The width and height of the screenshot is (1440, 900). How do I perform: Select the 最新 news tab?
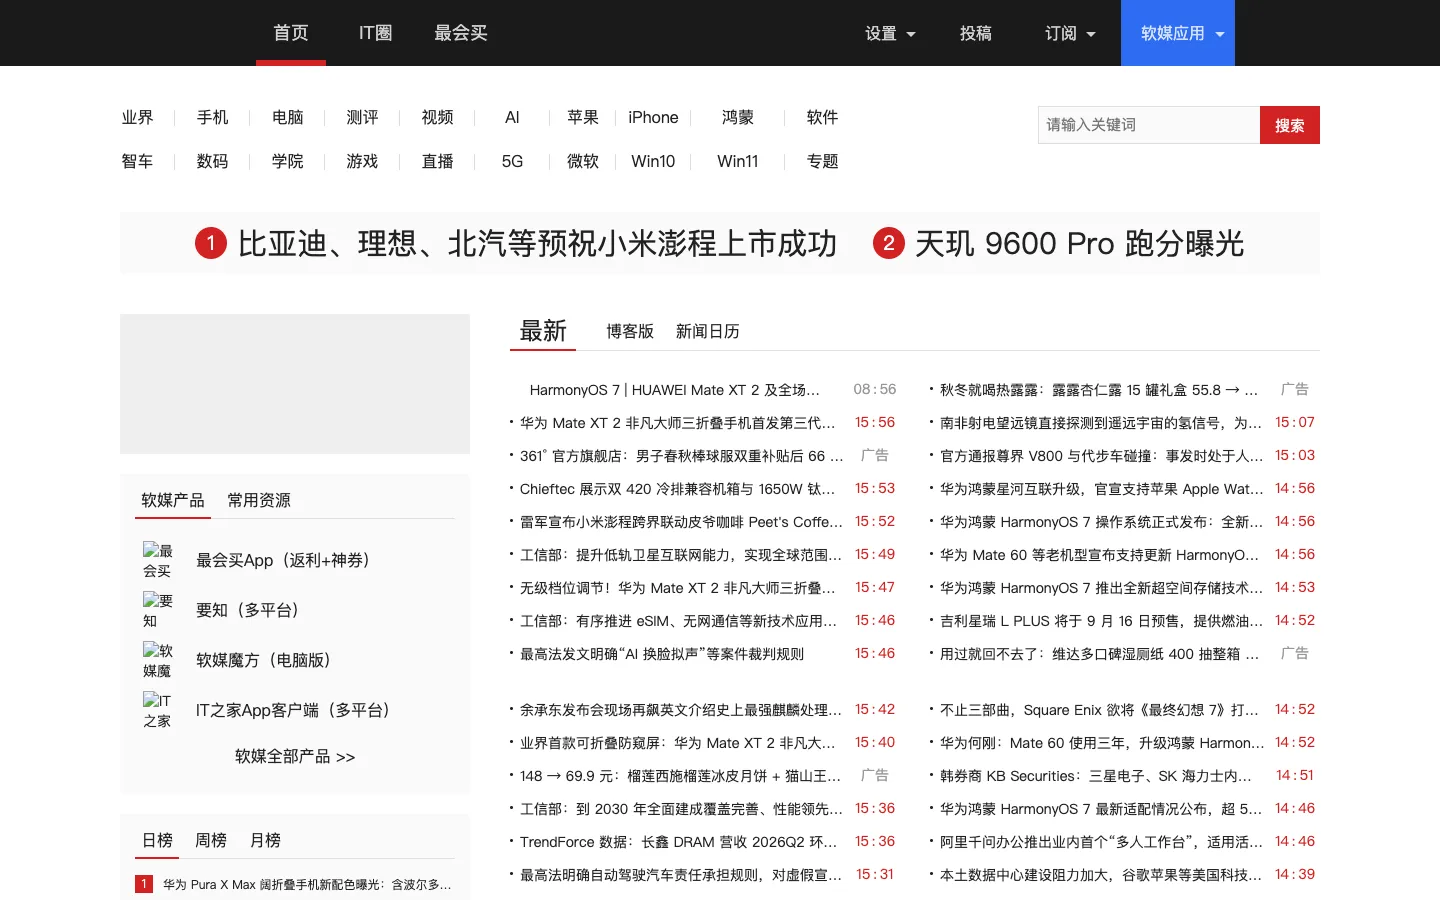[543, 331]
